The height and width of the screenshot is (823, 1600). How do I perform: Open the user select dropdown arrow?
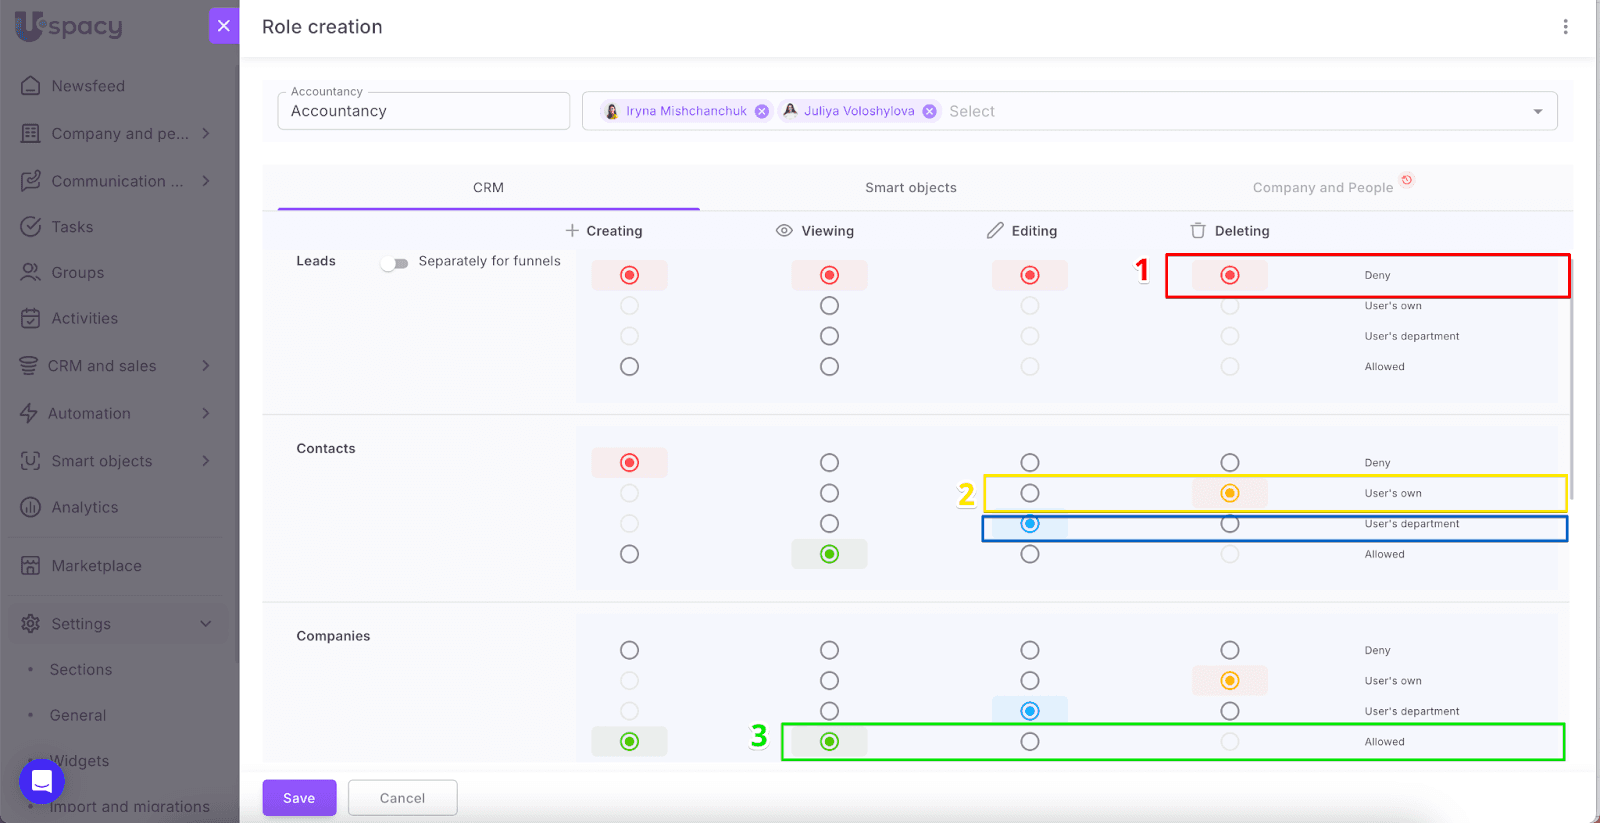pyautogui.click(x=1537, y=111)
